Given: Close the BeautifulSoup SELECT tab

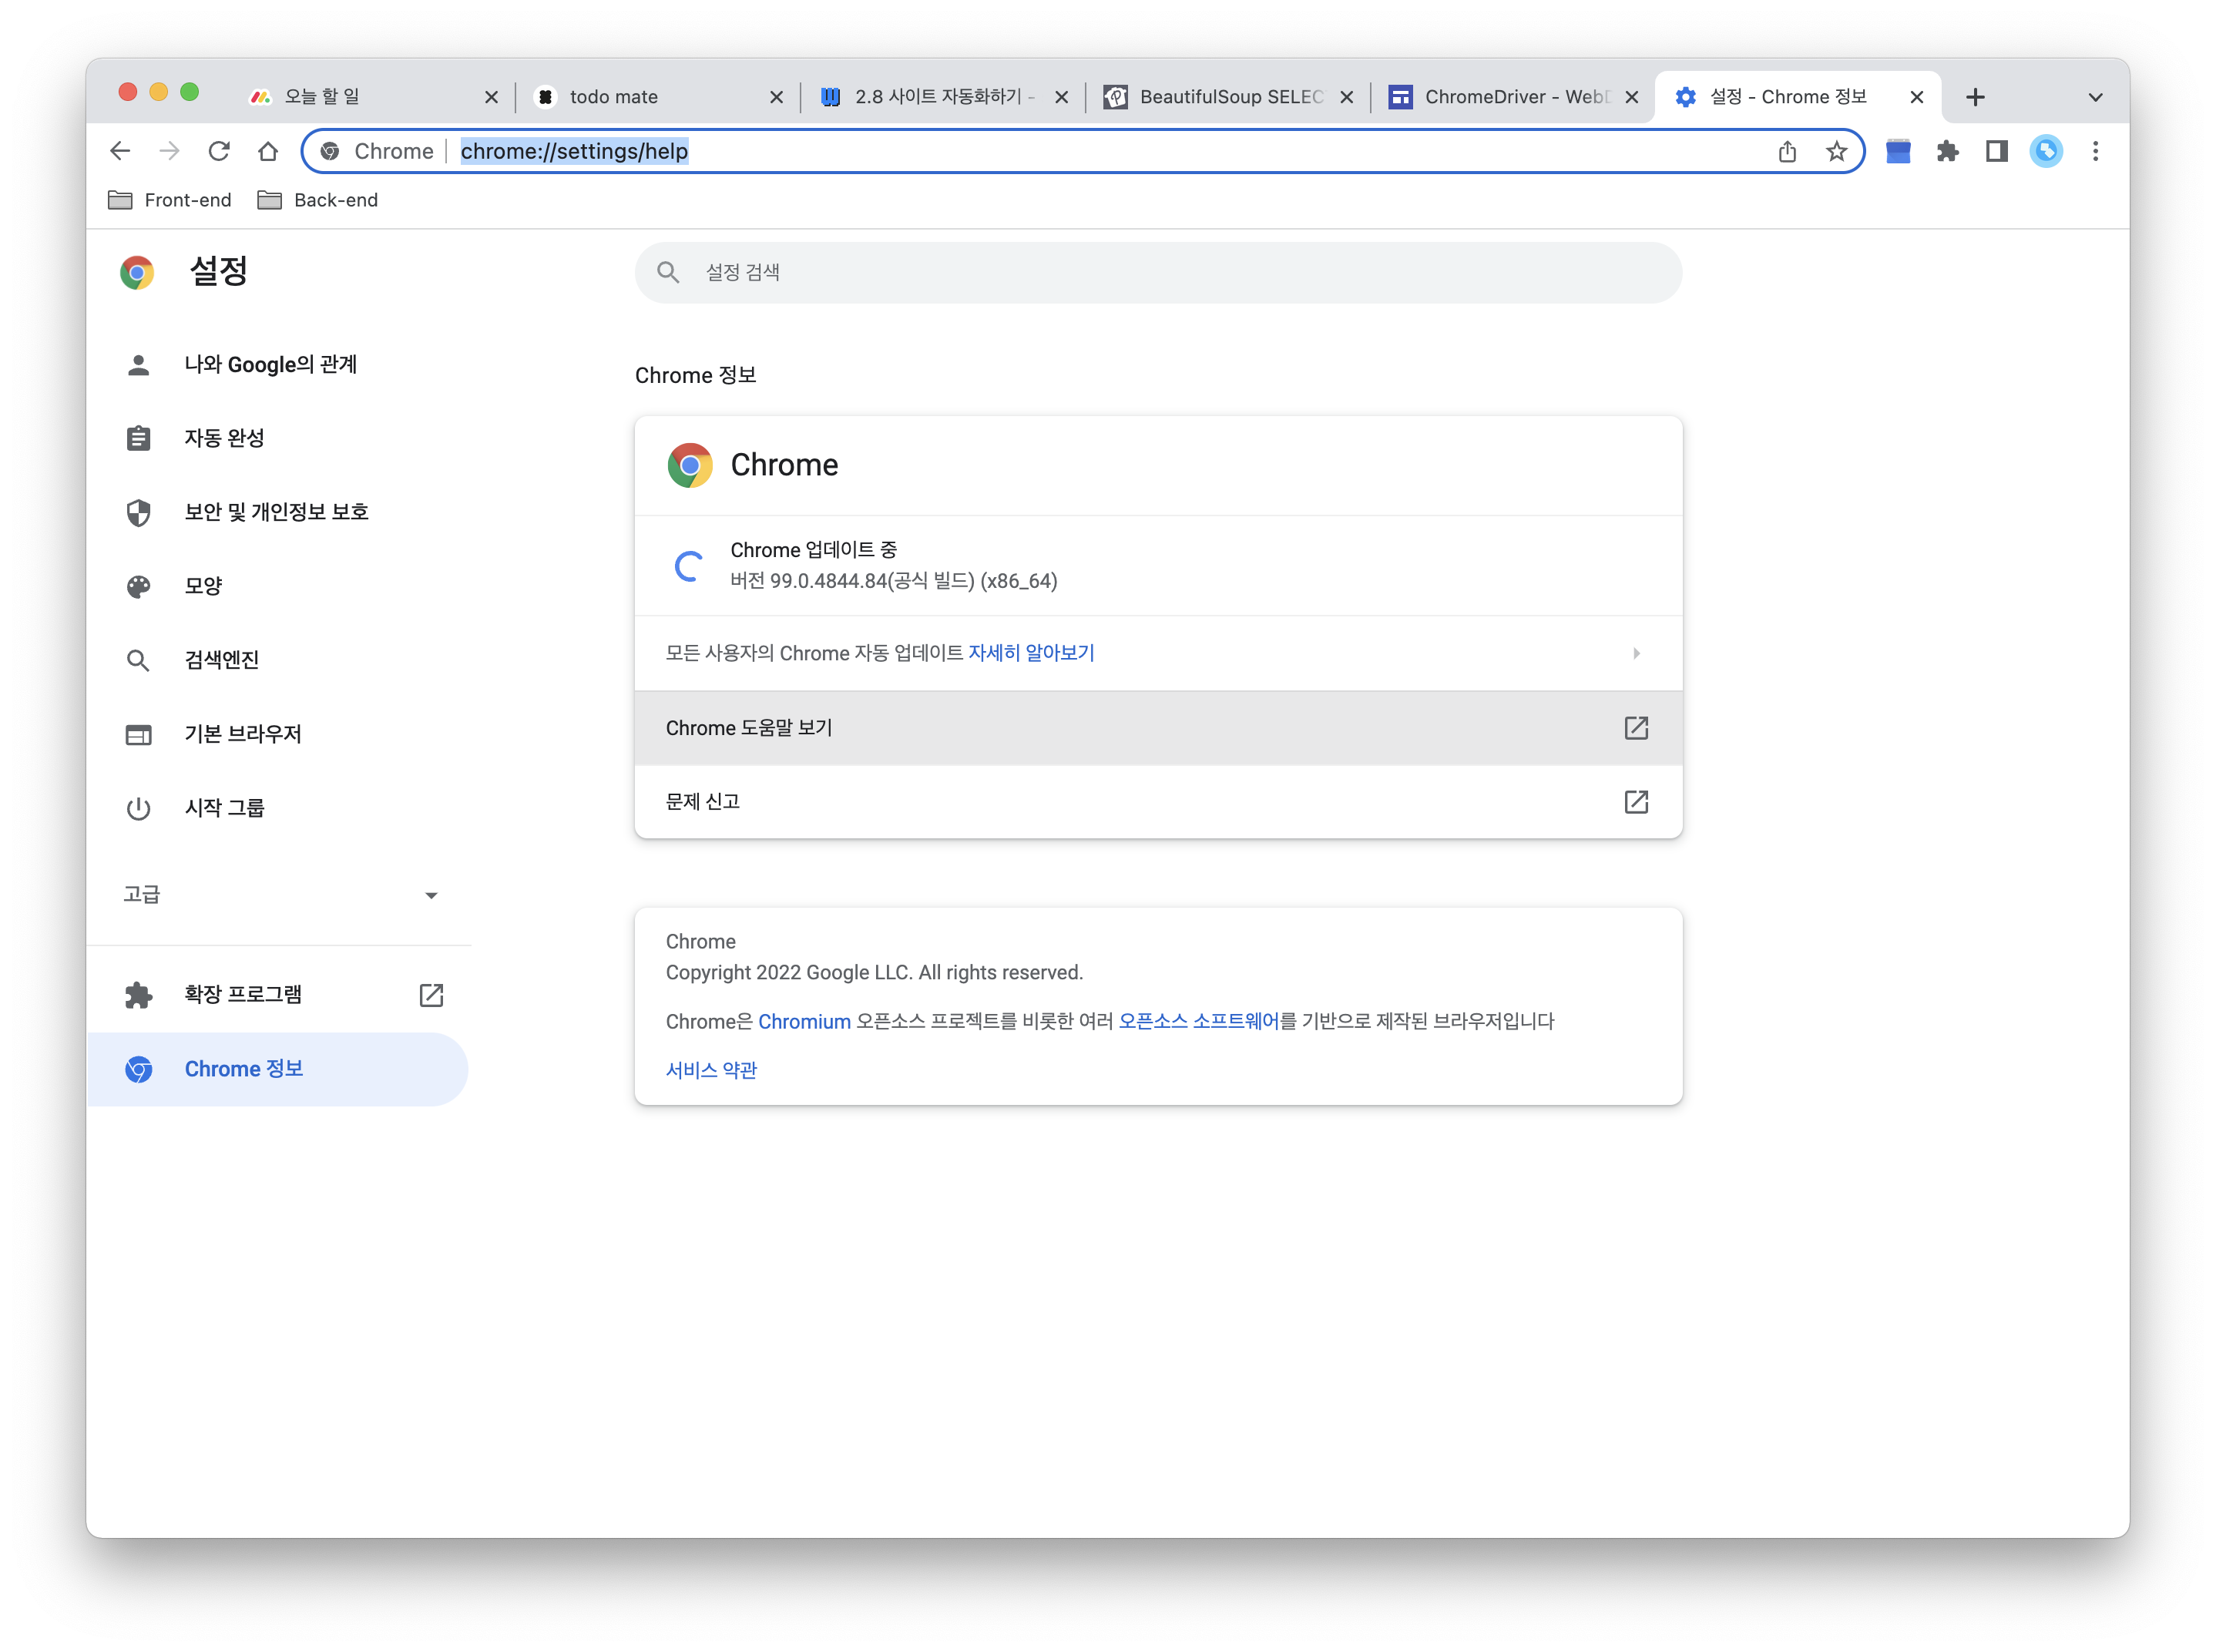Looking at the screenshot, I should point(1346,97).
